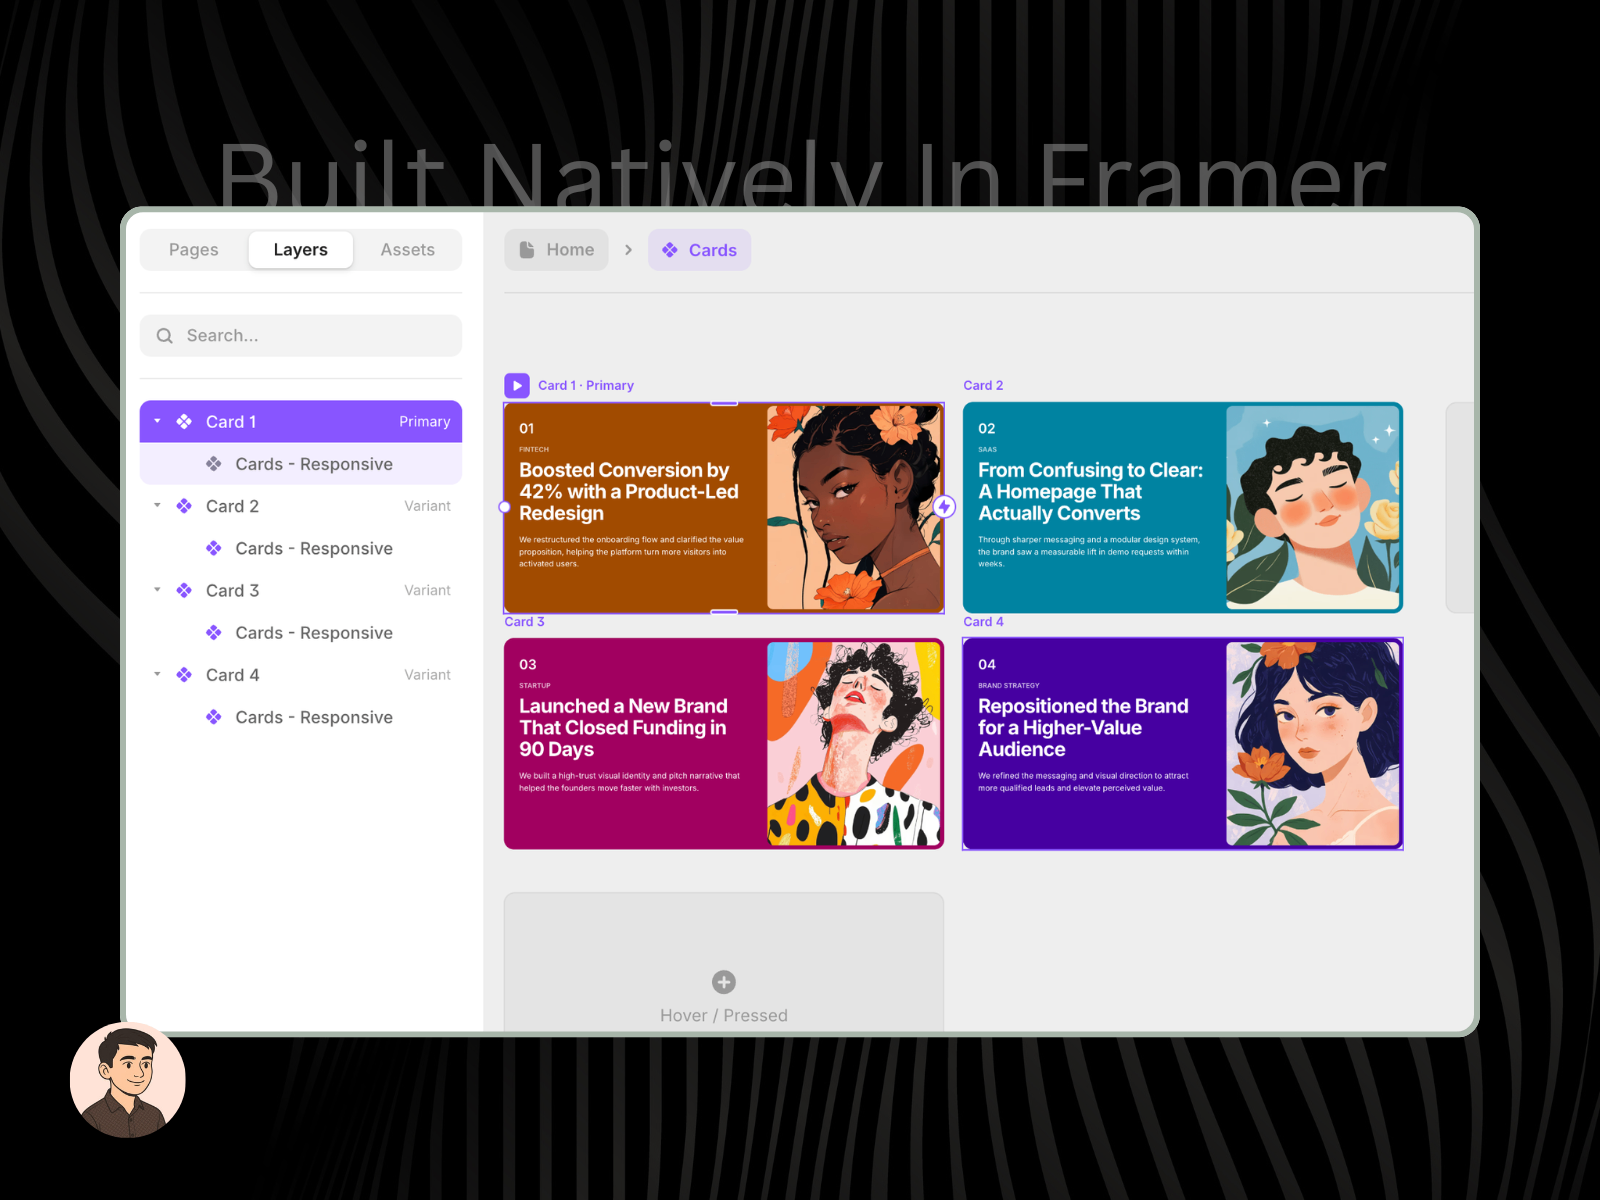The width and height of the screenshot is (1600, 1200).
Task: Click the play icon beside Card 1 Primary
Action: pyautogui.click(x=517, y=385)
